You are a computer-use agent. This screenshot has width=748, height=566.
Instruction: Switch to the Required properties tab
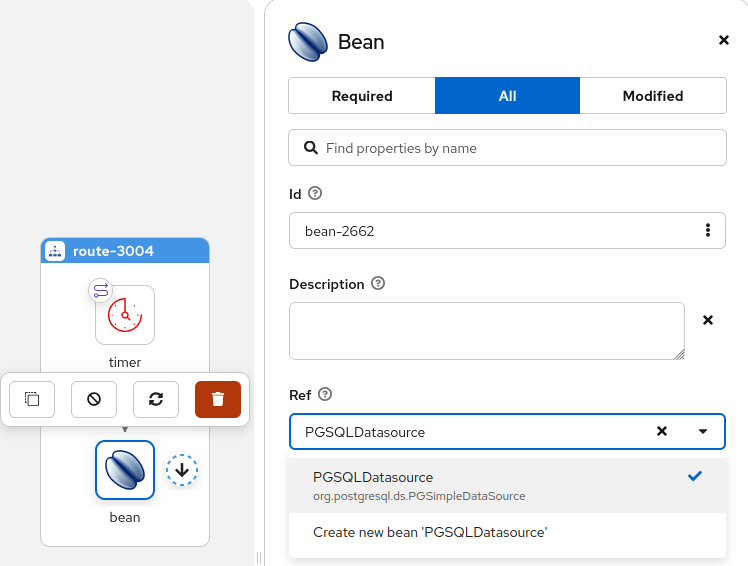tap(362, 96)
